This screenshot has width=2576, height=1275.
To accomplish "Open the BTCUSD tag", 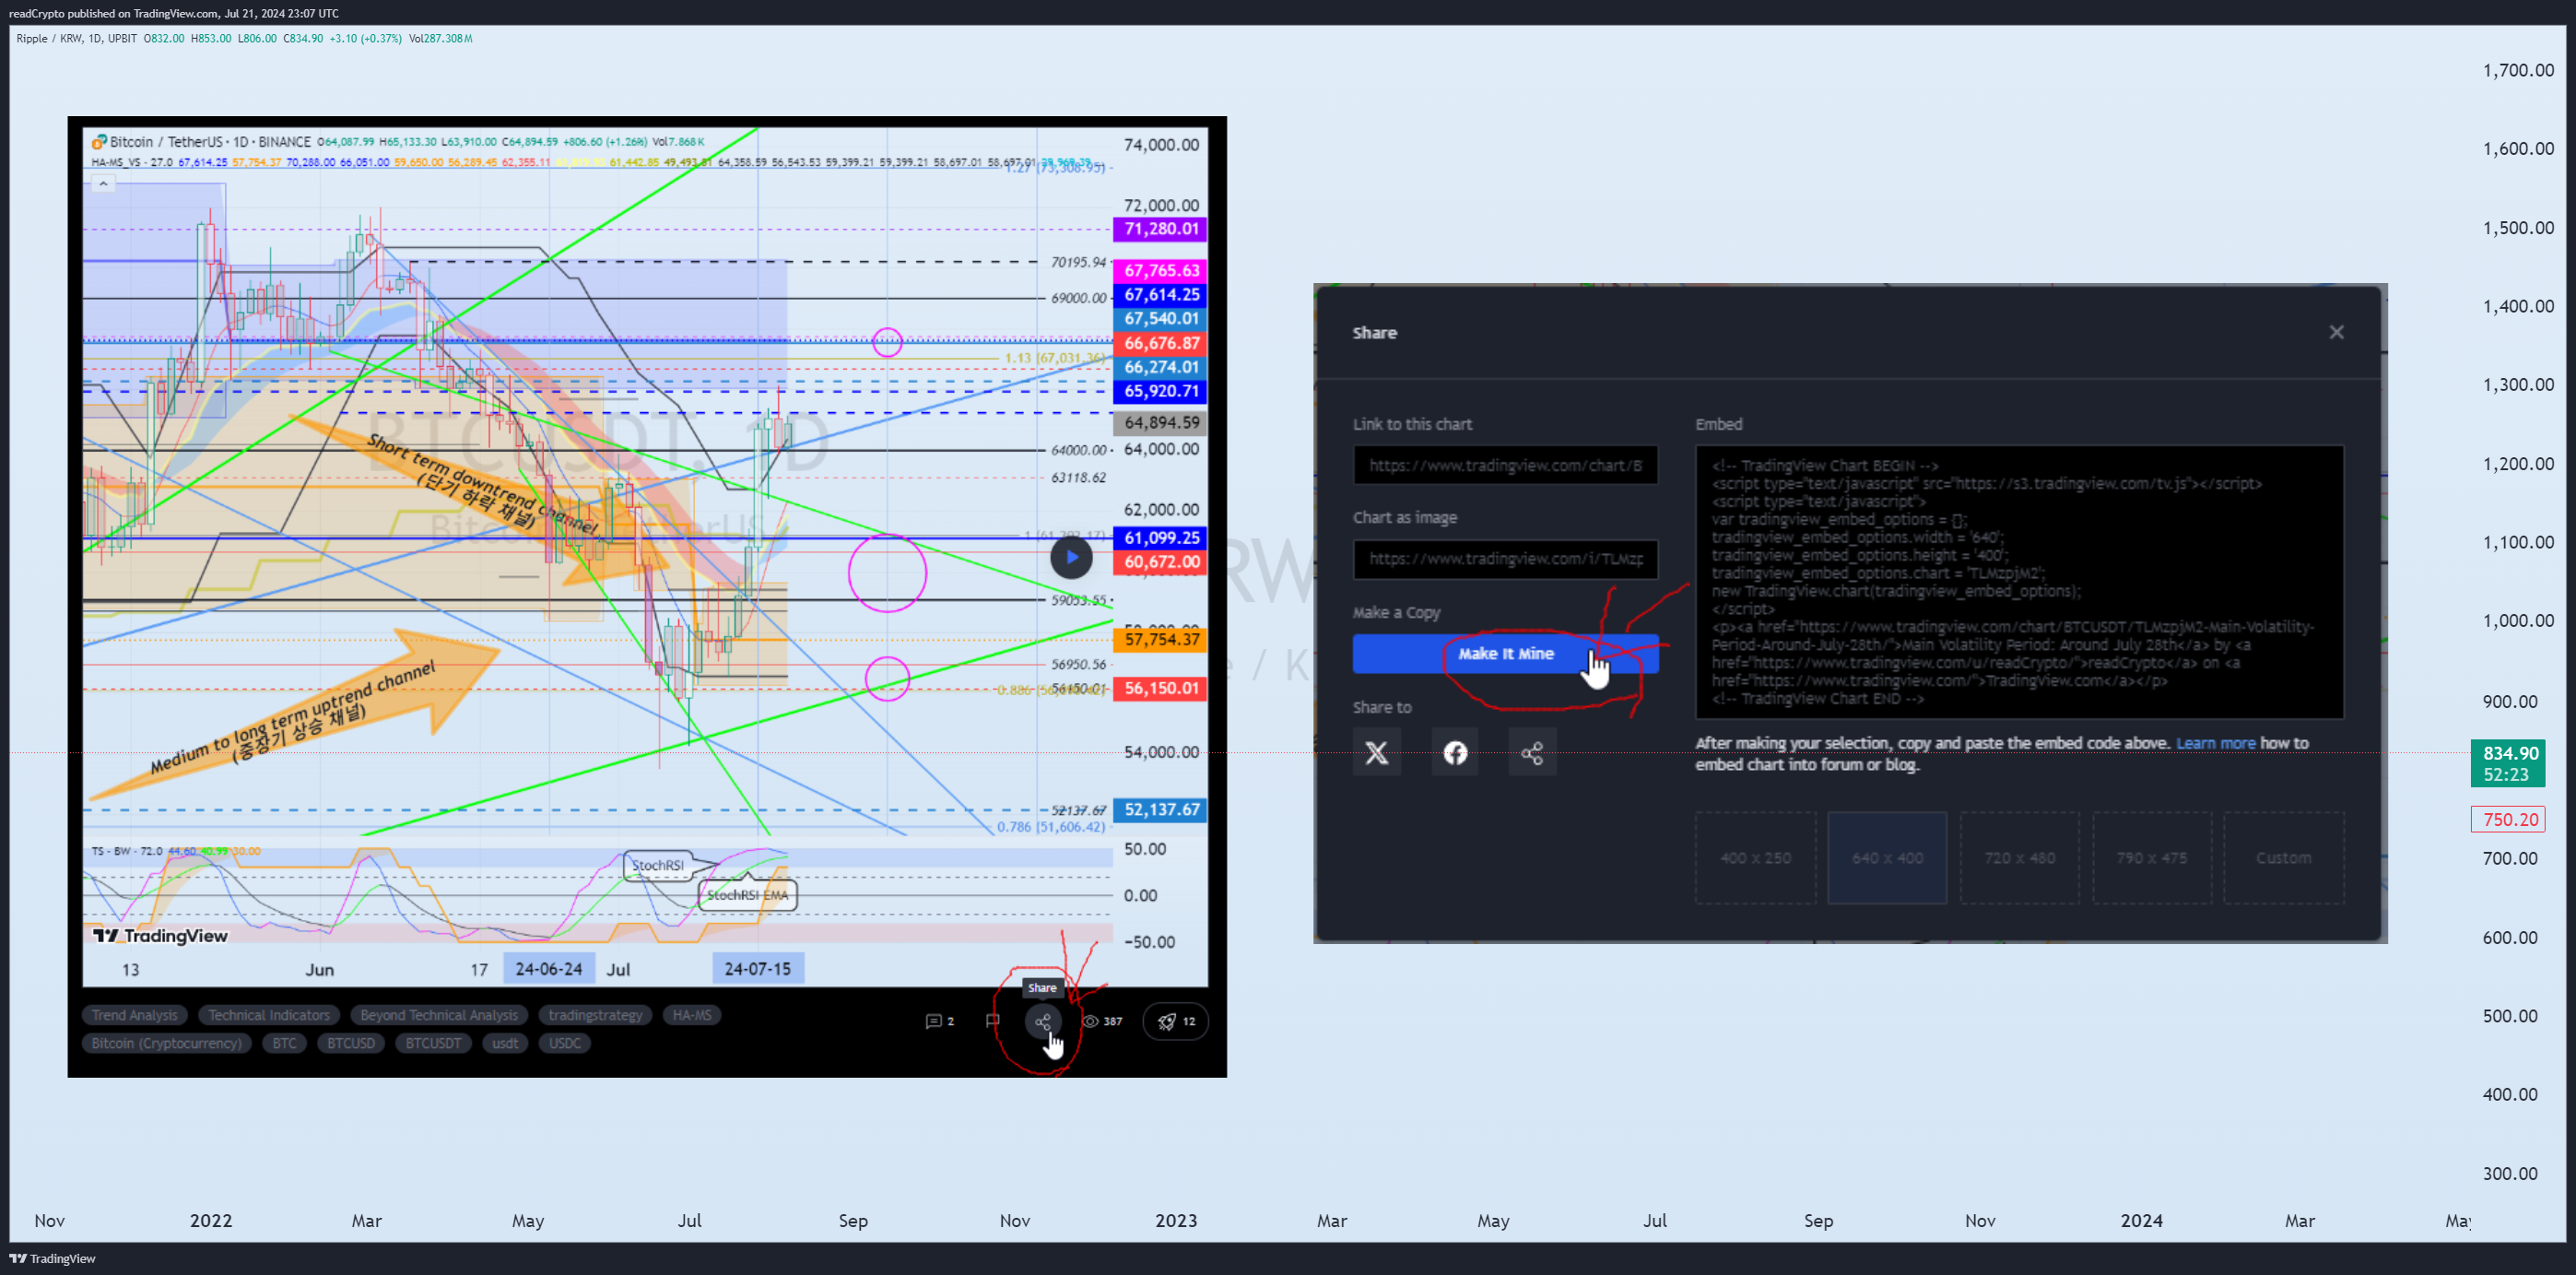I will coord(350,1043).
